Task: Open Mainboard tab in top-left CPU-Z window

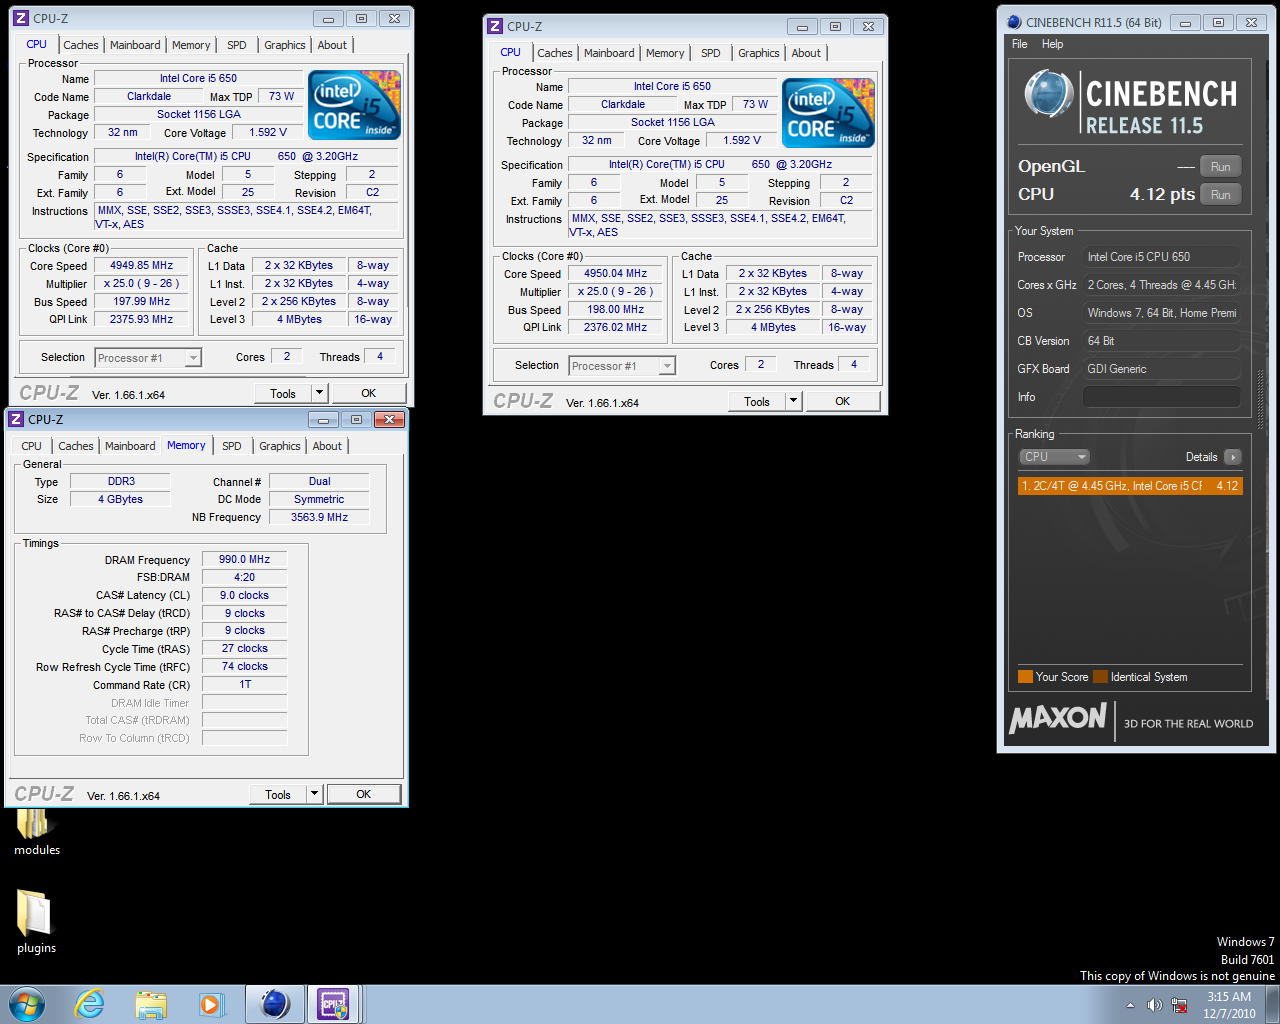Action: [135, 45]
